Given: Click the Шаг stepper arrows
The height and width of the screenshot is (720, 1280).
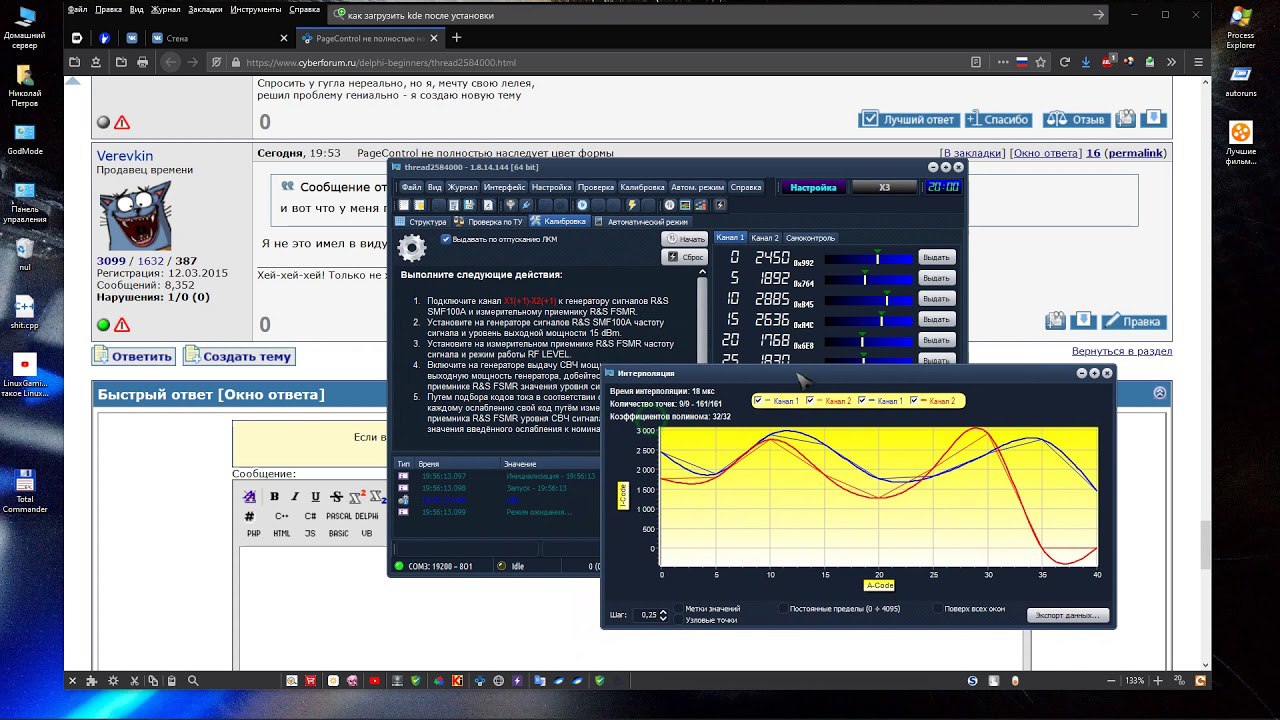Looking at the screenshot, I should (x=662, y=615).
